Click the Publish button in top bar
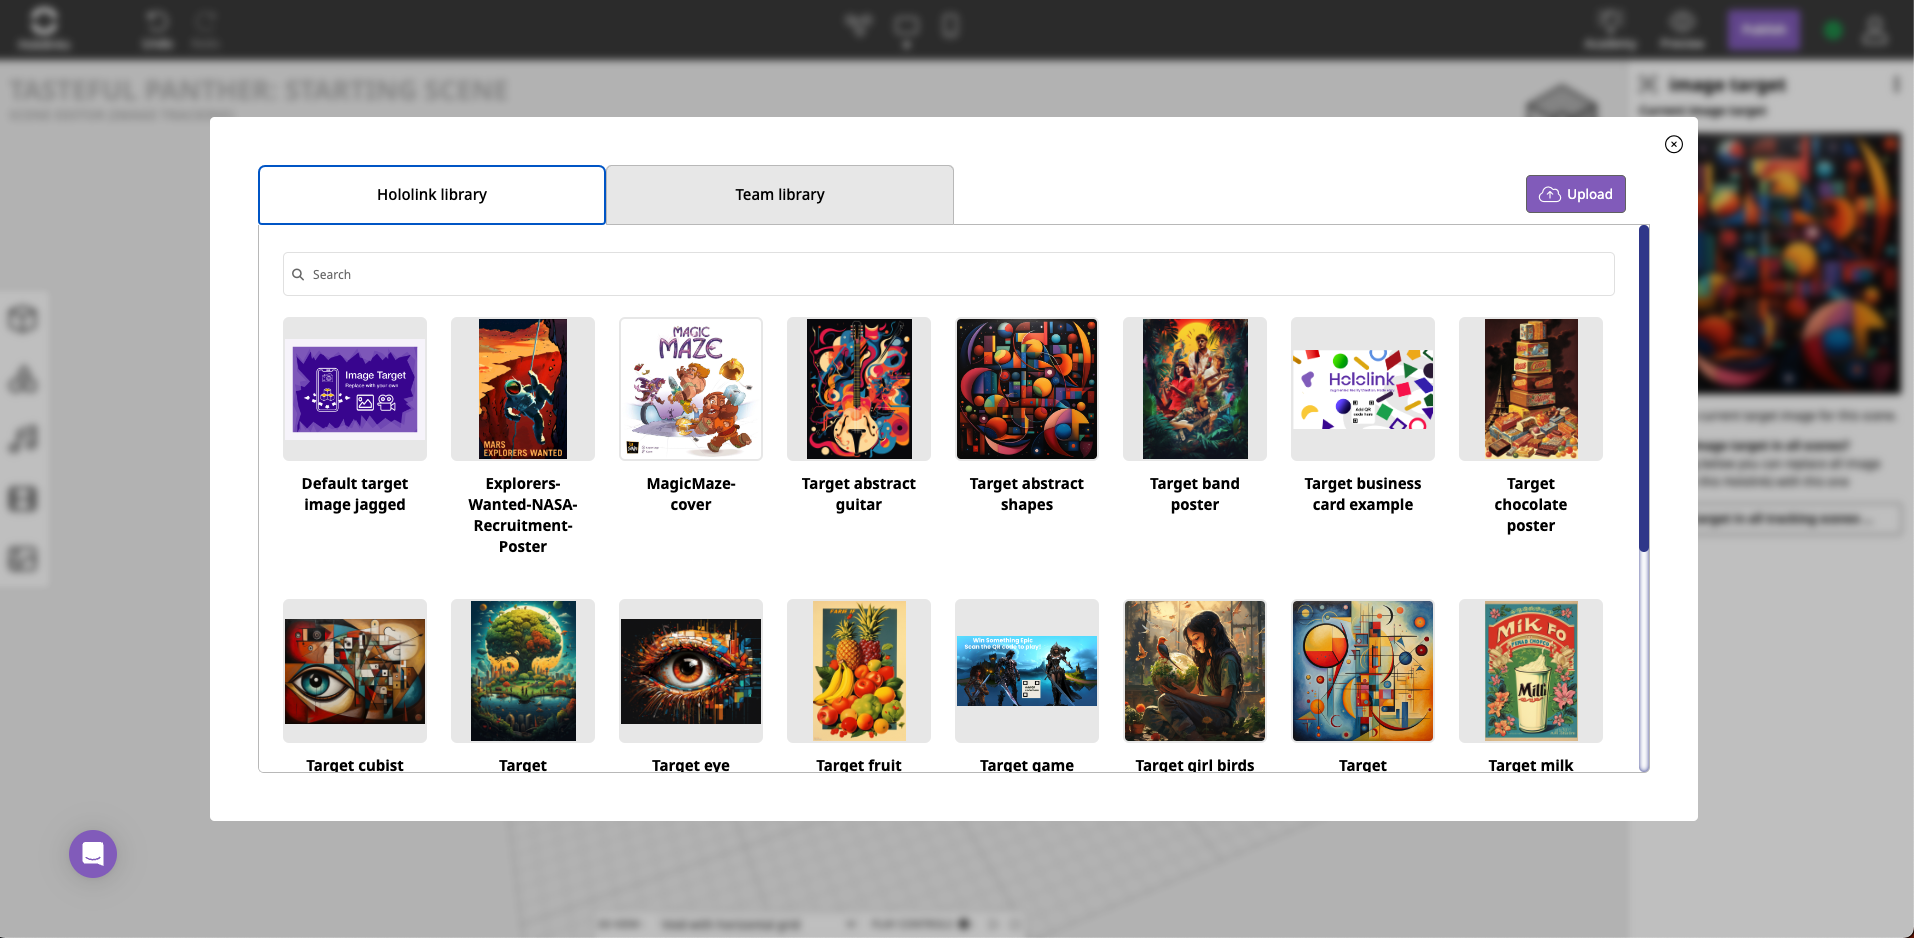 click(x=1763, y=30)
